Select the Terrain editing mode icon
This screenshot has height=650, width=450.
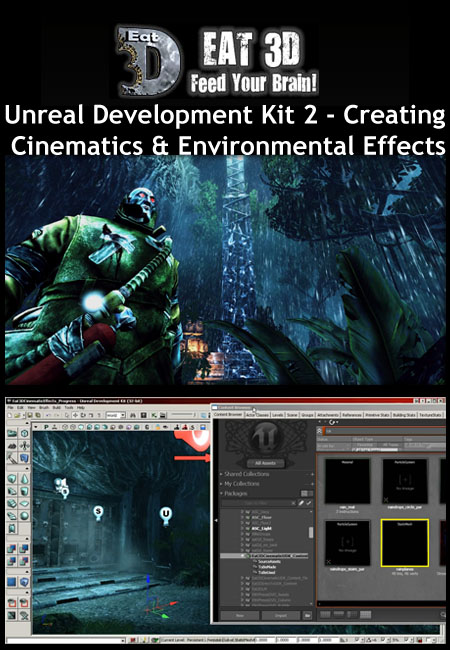click(12, 446)
